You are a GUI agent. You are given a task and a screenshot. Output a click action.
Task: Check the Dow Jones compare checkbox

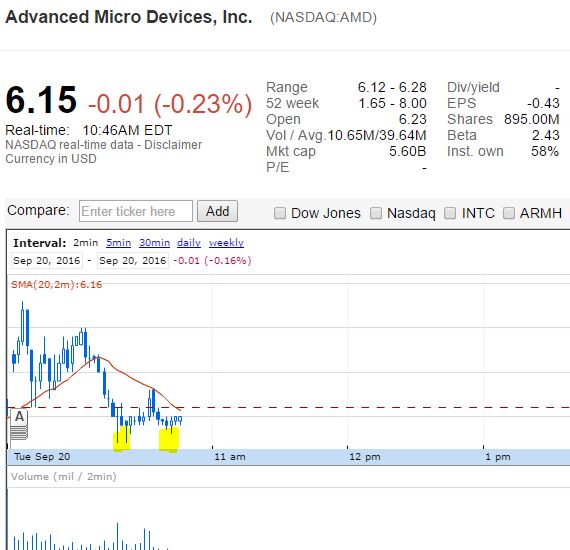[280, 213]
